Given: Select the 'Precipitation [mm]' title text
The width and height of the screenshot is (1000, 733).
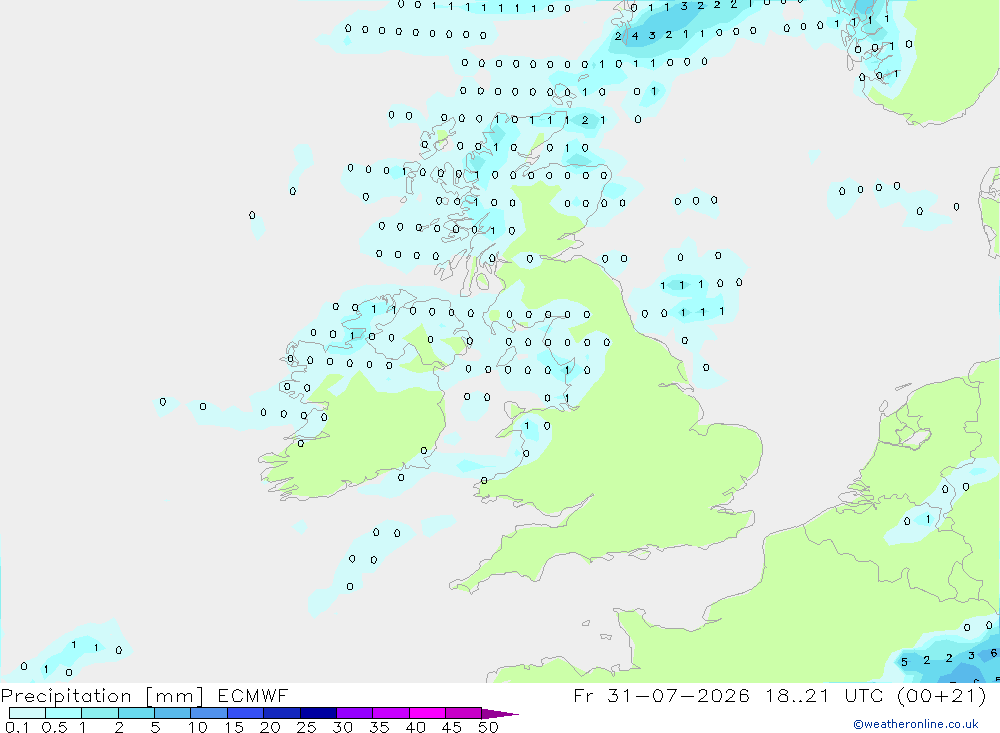Looking at the screenshot, I should pos(102,696).
